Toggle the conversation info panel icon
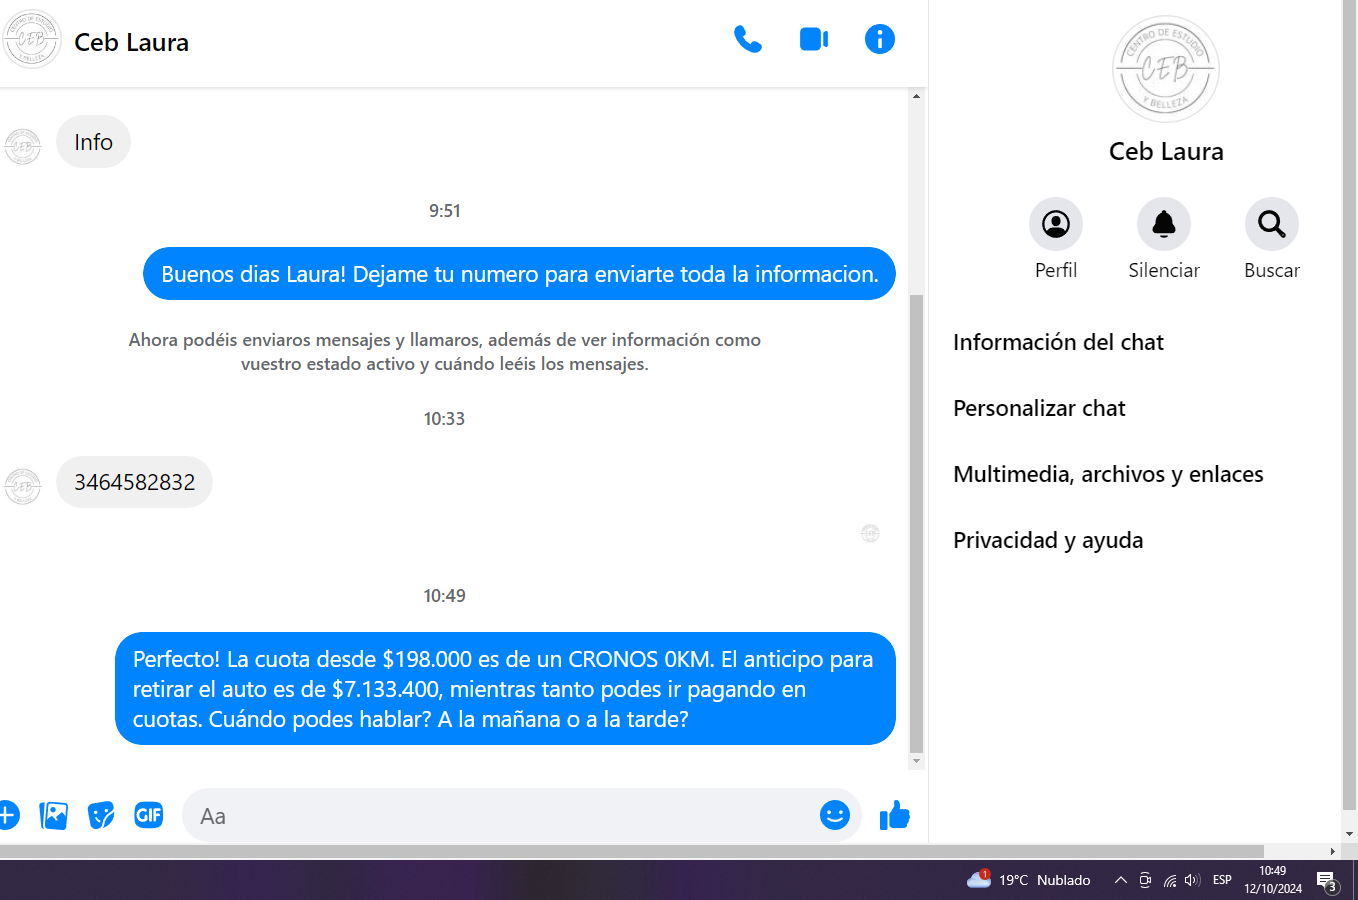The width and height of the screenshot is (1358, 900). click(x=879, y=40)
